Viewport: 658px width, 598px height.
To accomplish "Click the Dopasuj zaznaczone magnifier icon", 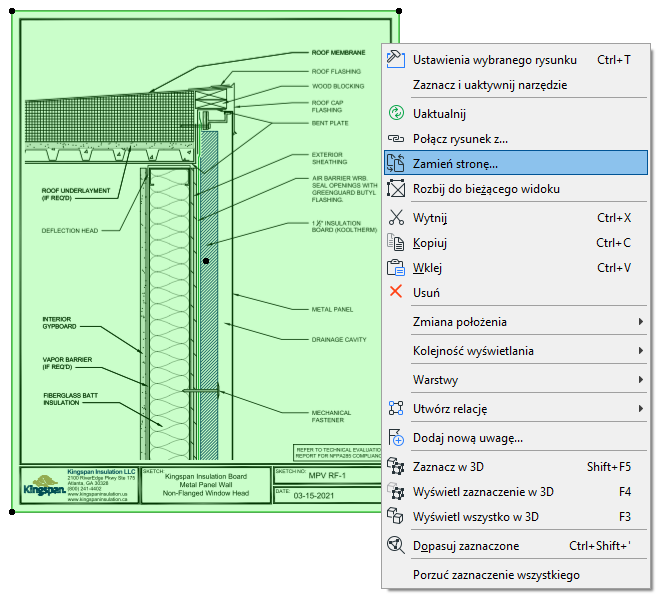I will [x=395, y=546].
